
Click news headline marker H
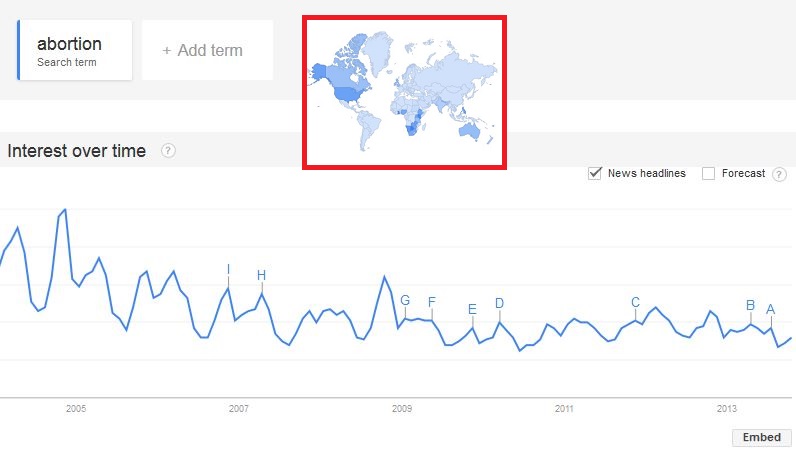click(x=261, y=275)
